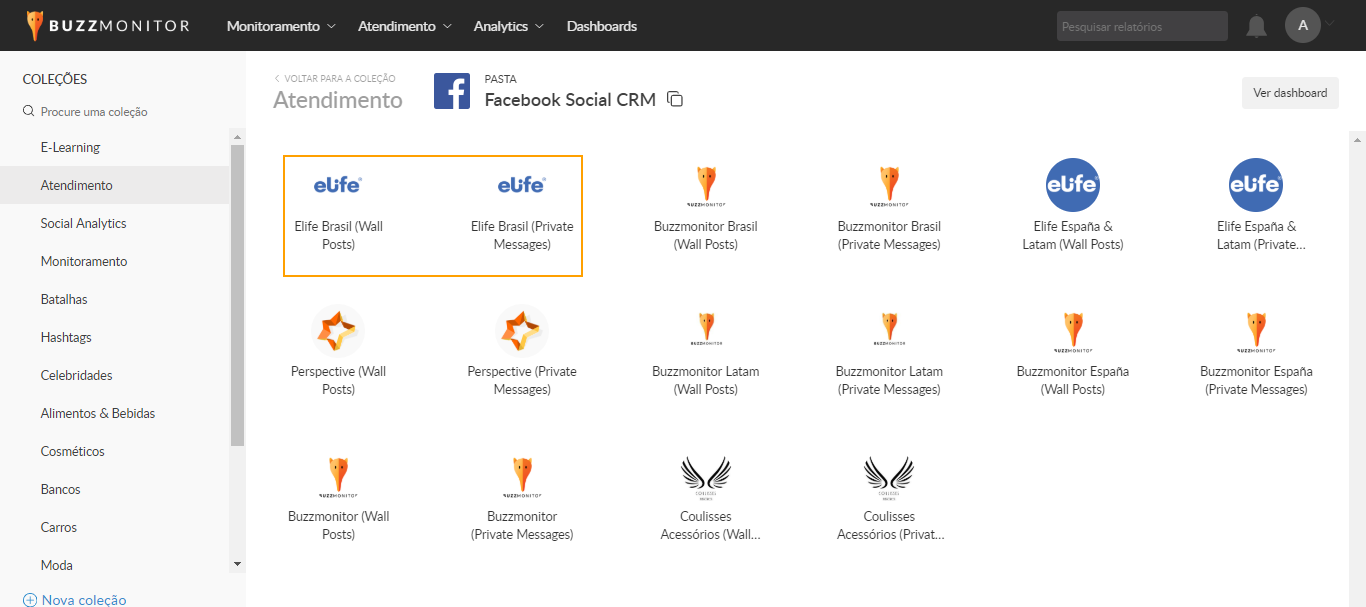Click the sidebar scrollbar down arrow
Image resolution: width=1366 pixels, height=607 pixels.
(237, 564)
